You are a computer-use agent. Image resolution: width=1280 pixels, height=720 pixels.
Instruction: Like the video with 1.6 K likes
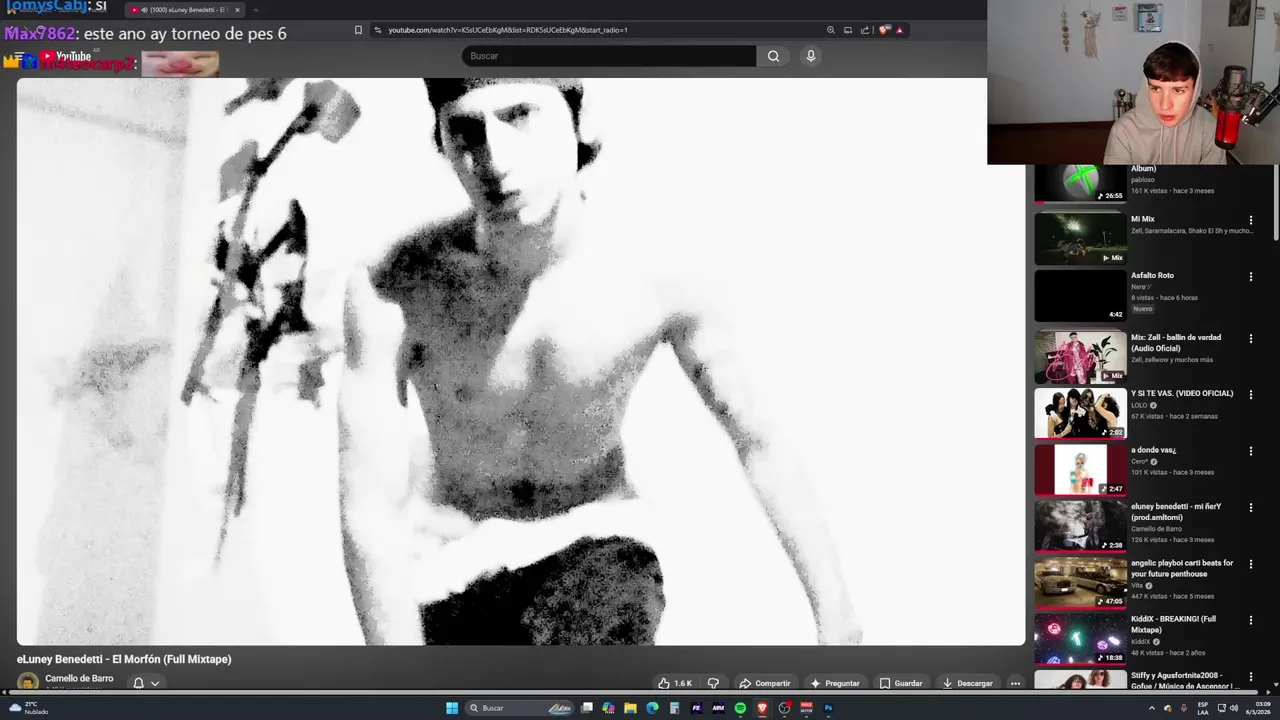675,683
